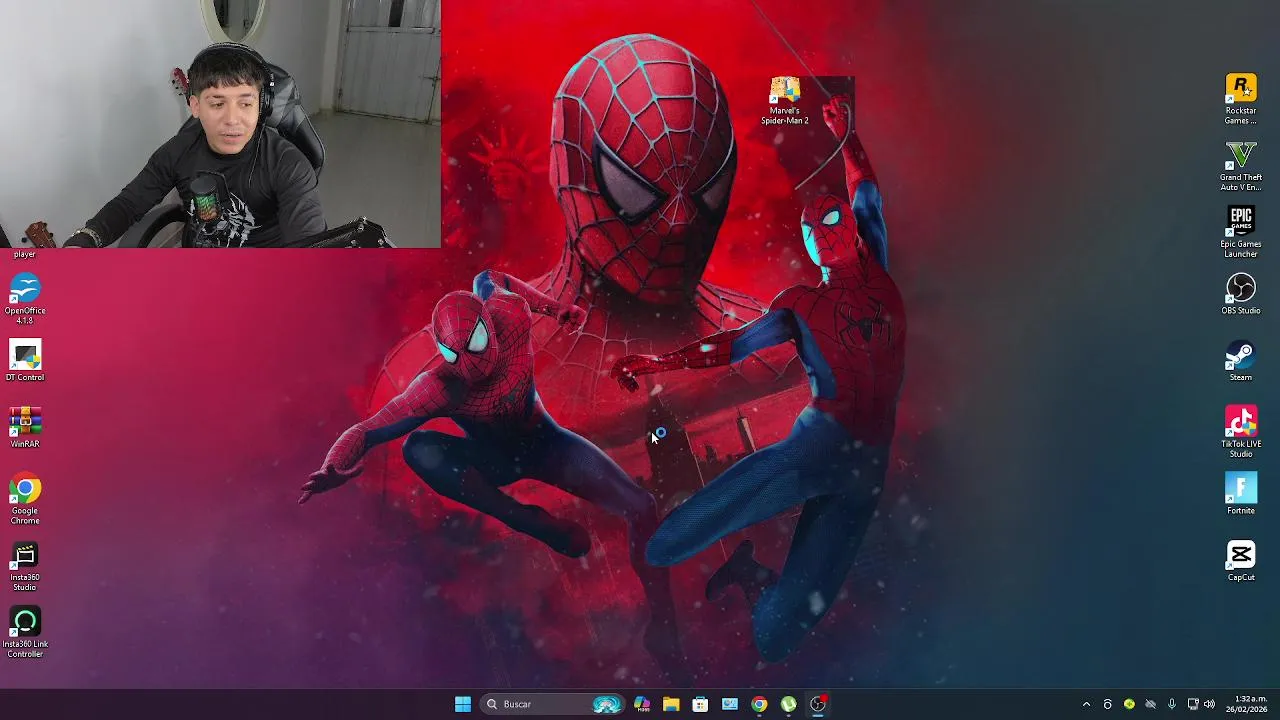Image resolution: width=1280 pixels, height=720 pixels.
Task: Launch Steam from the desktop
Action: point(1240,361)
